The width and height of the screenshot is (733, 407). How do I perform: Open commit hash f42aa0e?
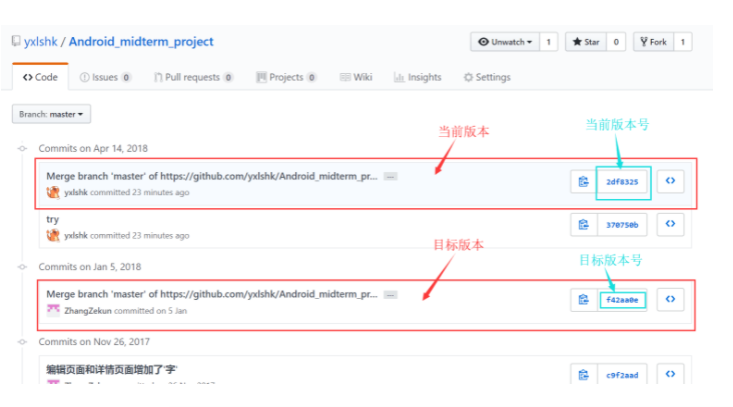tap(622, 300)
